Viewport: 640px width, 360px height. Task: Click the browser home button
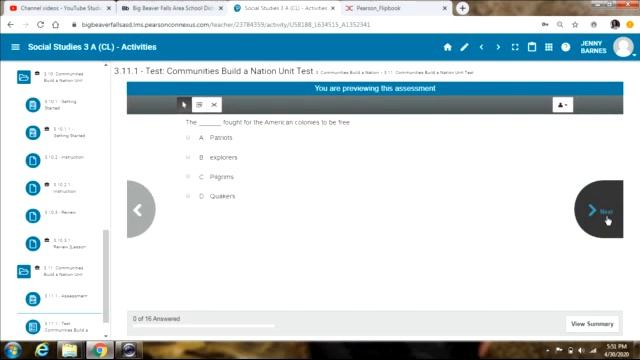click(x=56, y=24)
